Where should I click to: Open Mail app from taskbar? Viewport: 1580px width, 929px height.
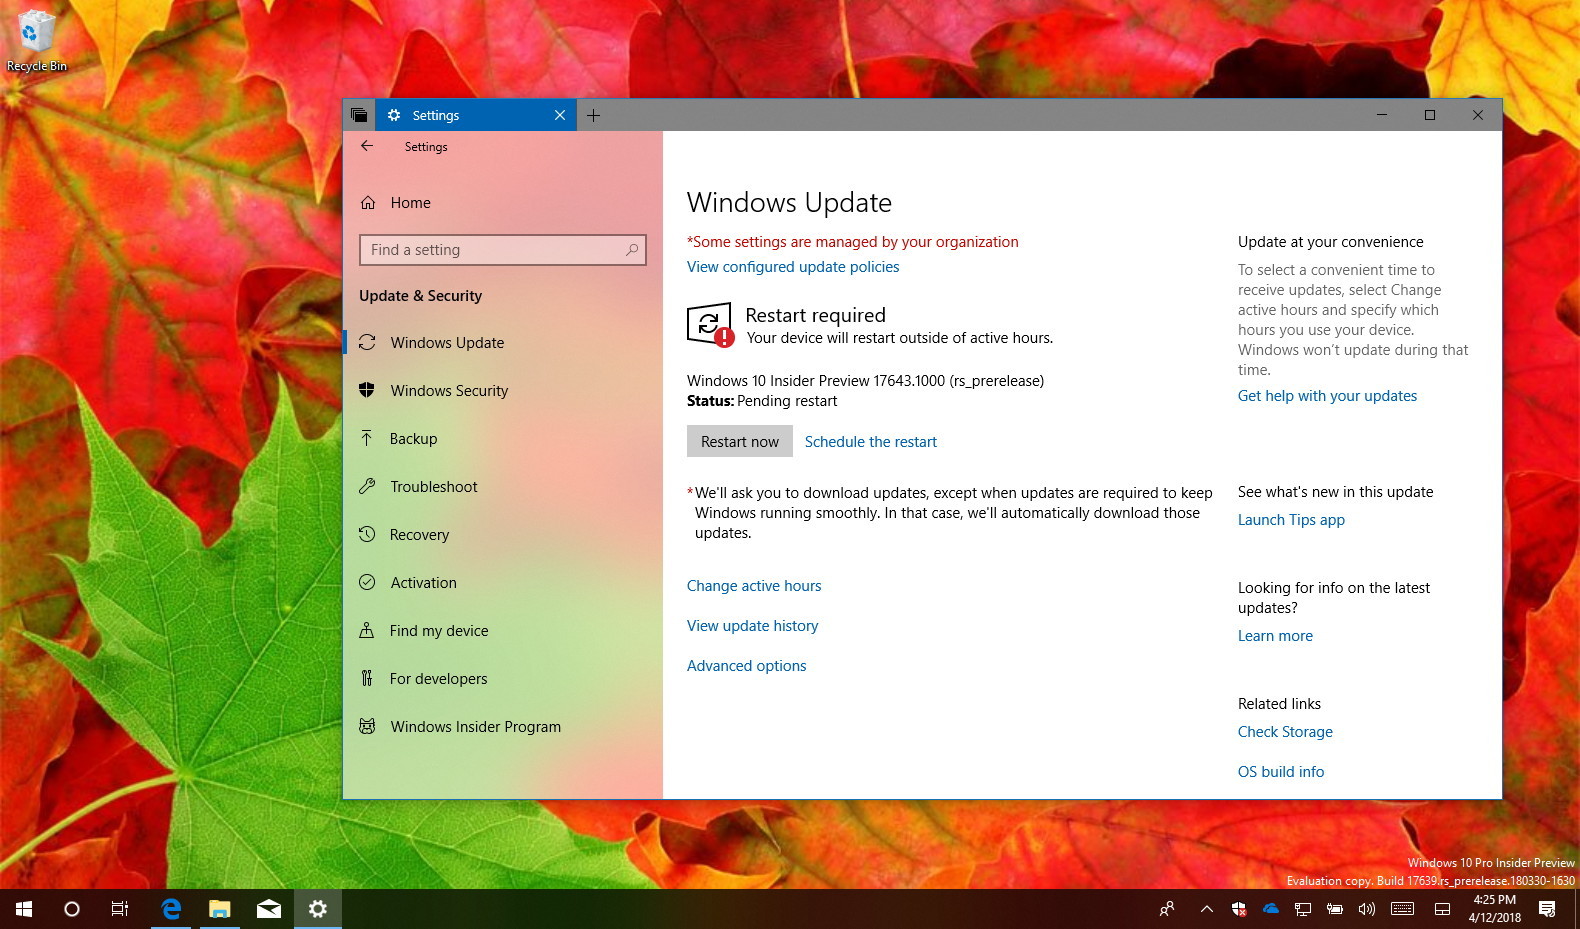[x=269, y=909]
